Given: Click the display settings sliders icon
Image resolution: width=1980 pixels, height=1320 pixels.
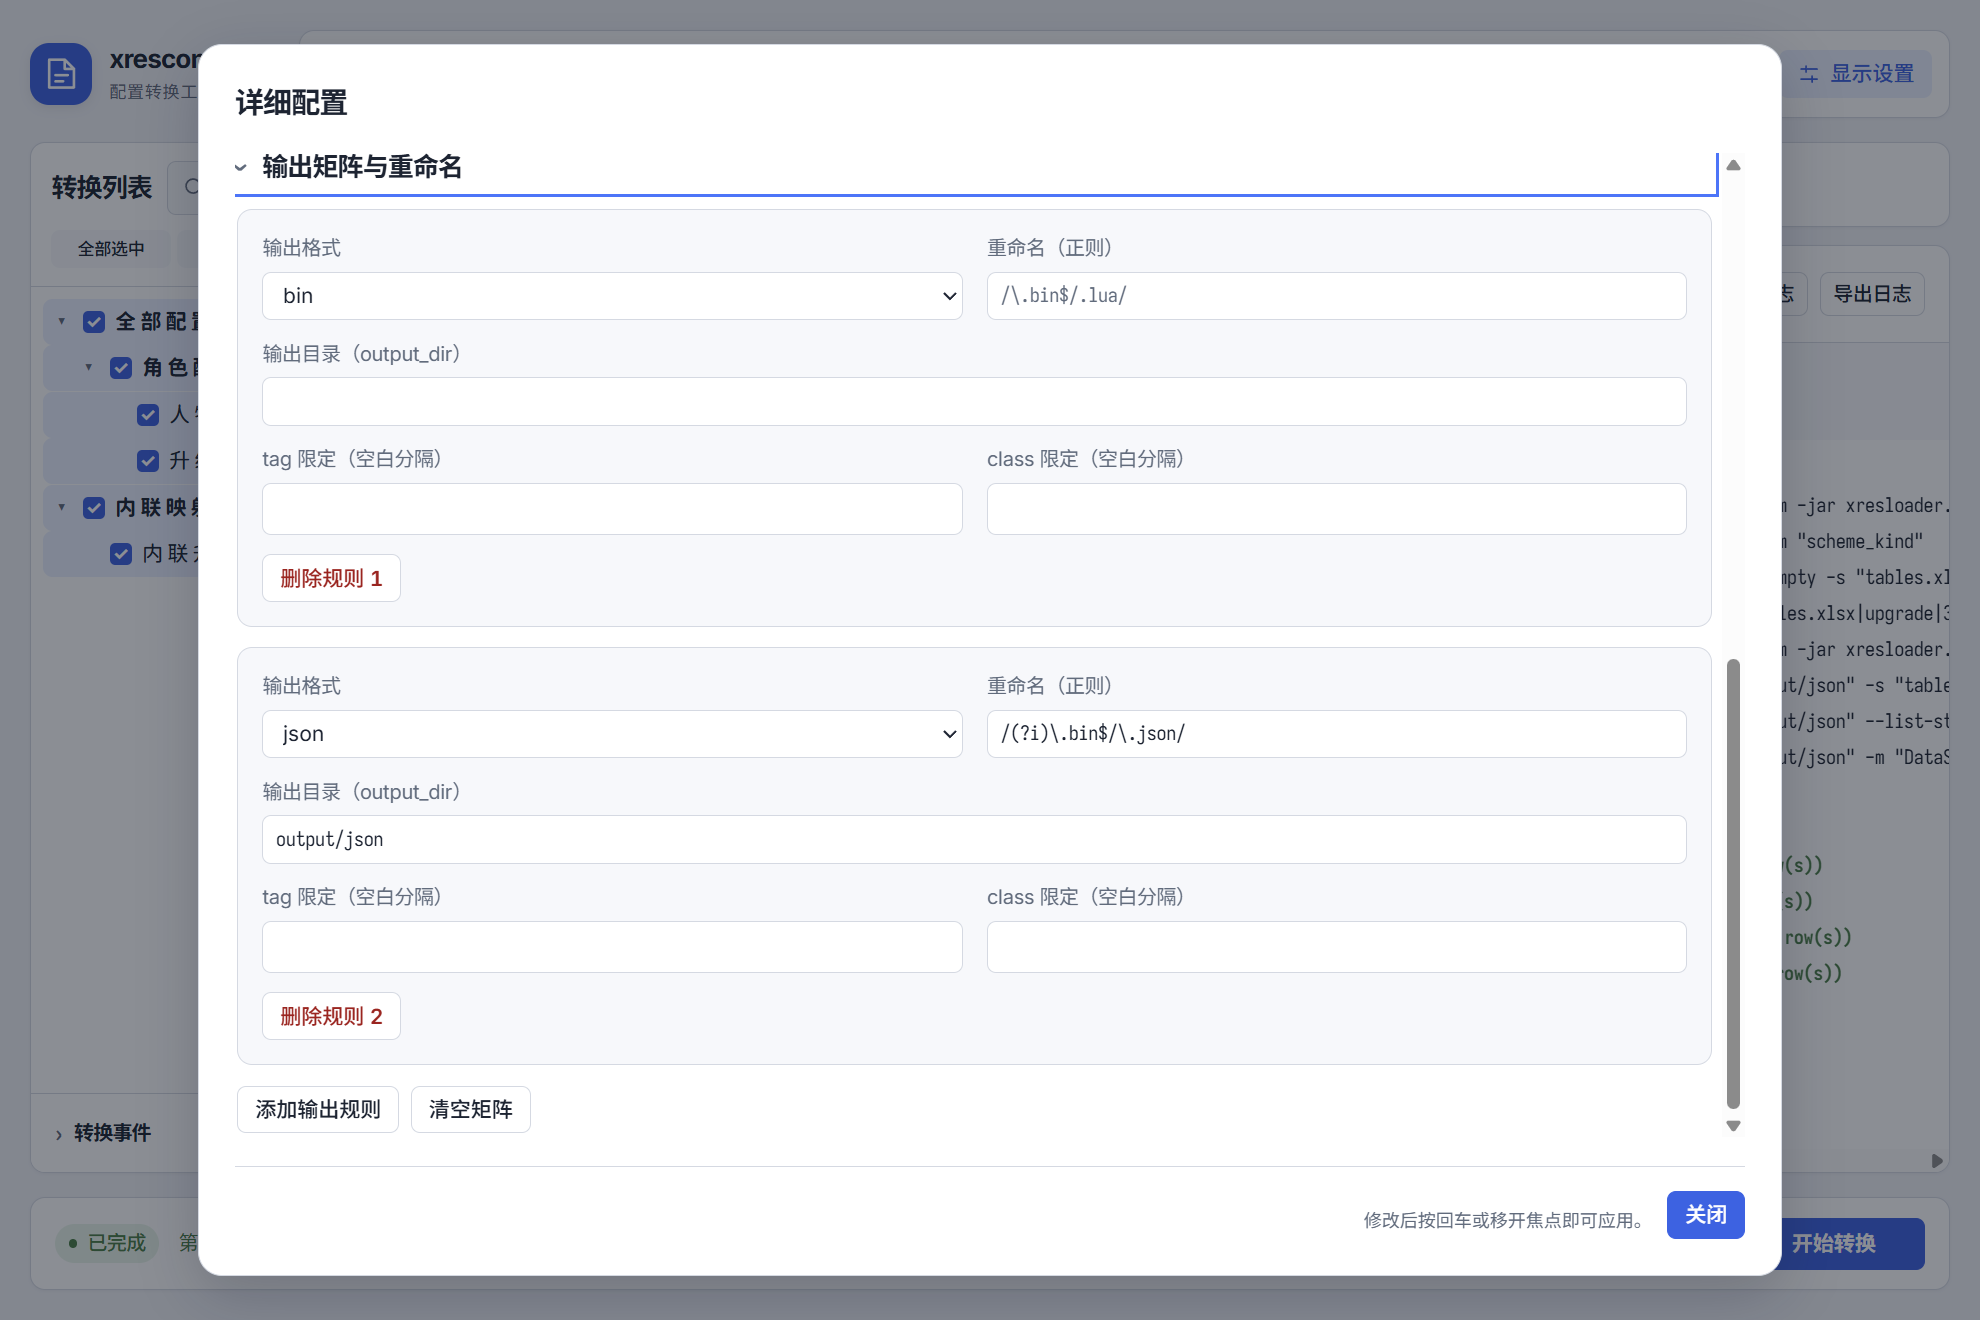Looking at the screenshot, I should (x=1809, y=74).
